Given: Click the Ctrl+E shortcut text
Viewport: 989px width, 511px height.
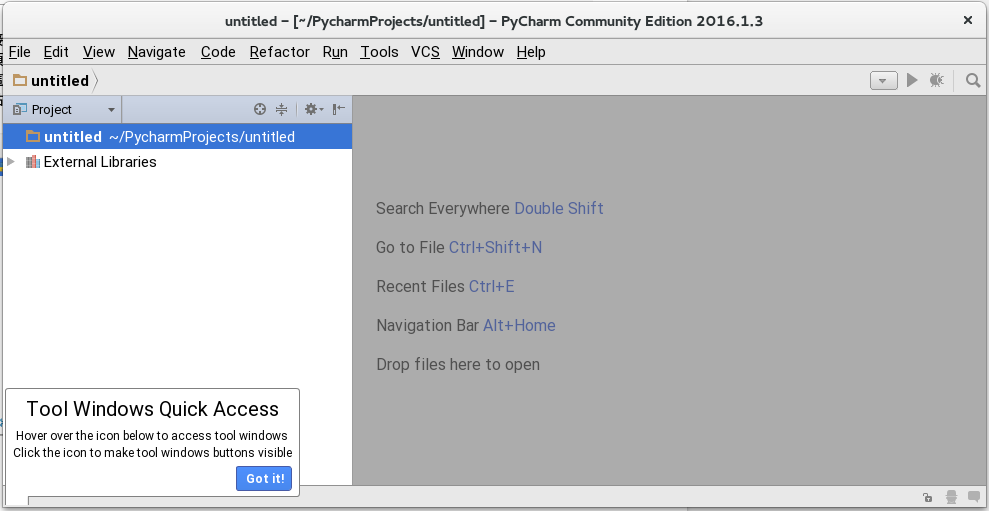Looking at the screenshot, I should coord(491,286).
